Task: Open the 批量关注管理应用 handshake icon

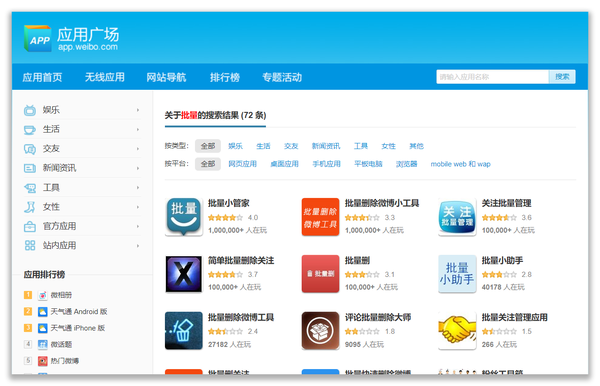Action: tap(457, 331)
